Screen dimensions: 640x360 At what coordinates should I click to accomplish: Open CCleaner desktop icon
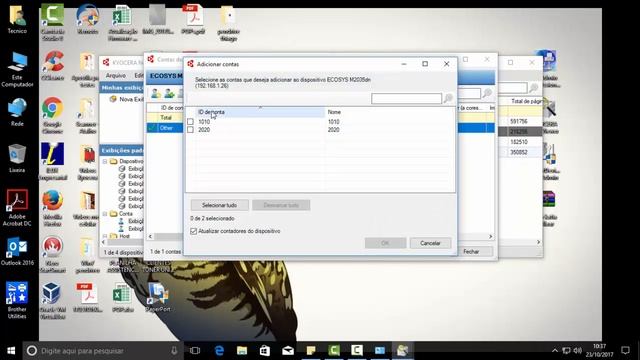pyautogui.click(x=52, y=65)
